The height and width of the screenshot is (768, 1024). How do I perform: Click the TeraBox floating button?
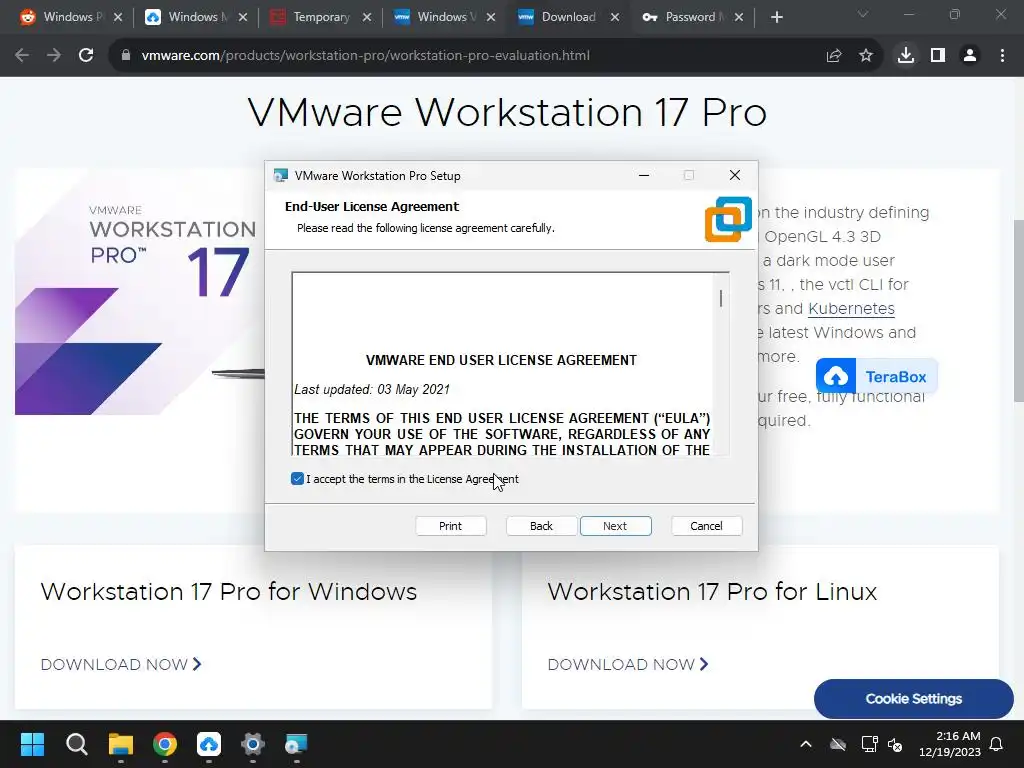877,376
